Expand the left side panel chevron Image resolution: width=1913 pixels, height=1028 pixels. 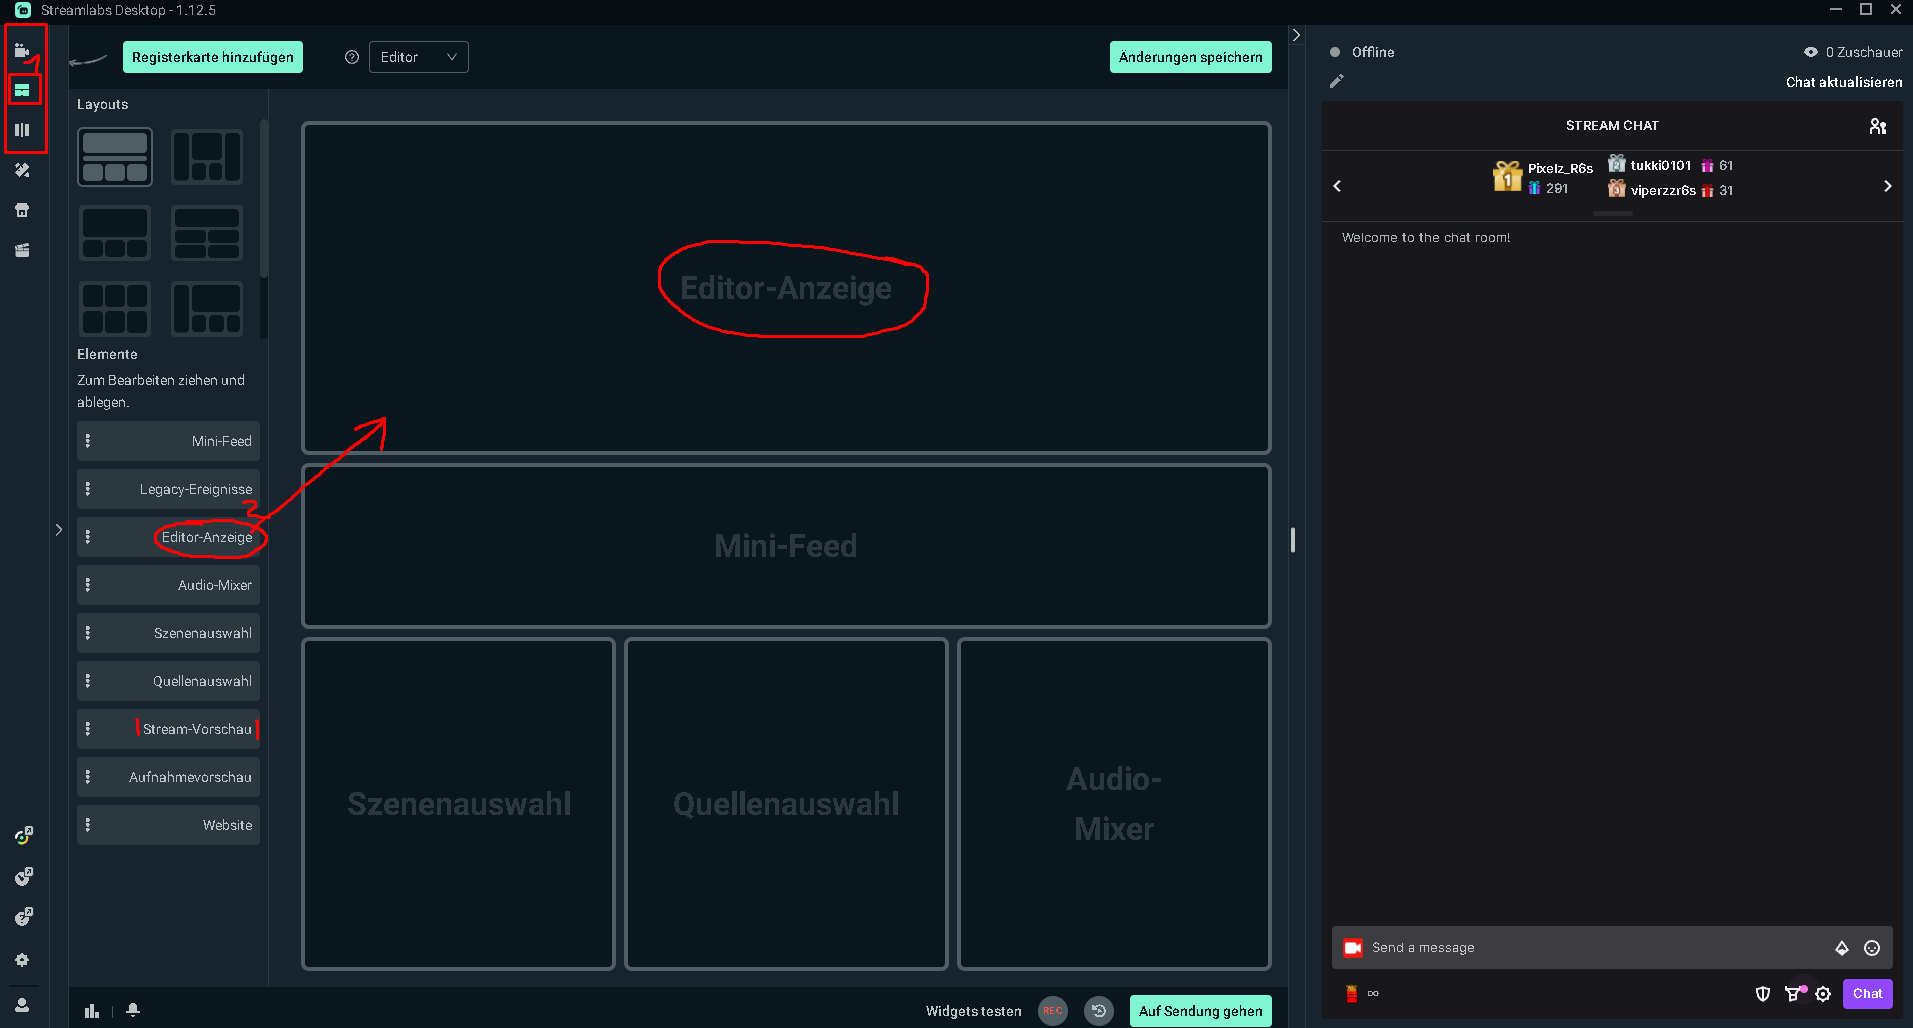(x=59, y=530)
